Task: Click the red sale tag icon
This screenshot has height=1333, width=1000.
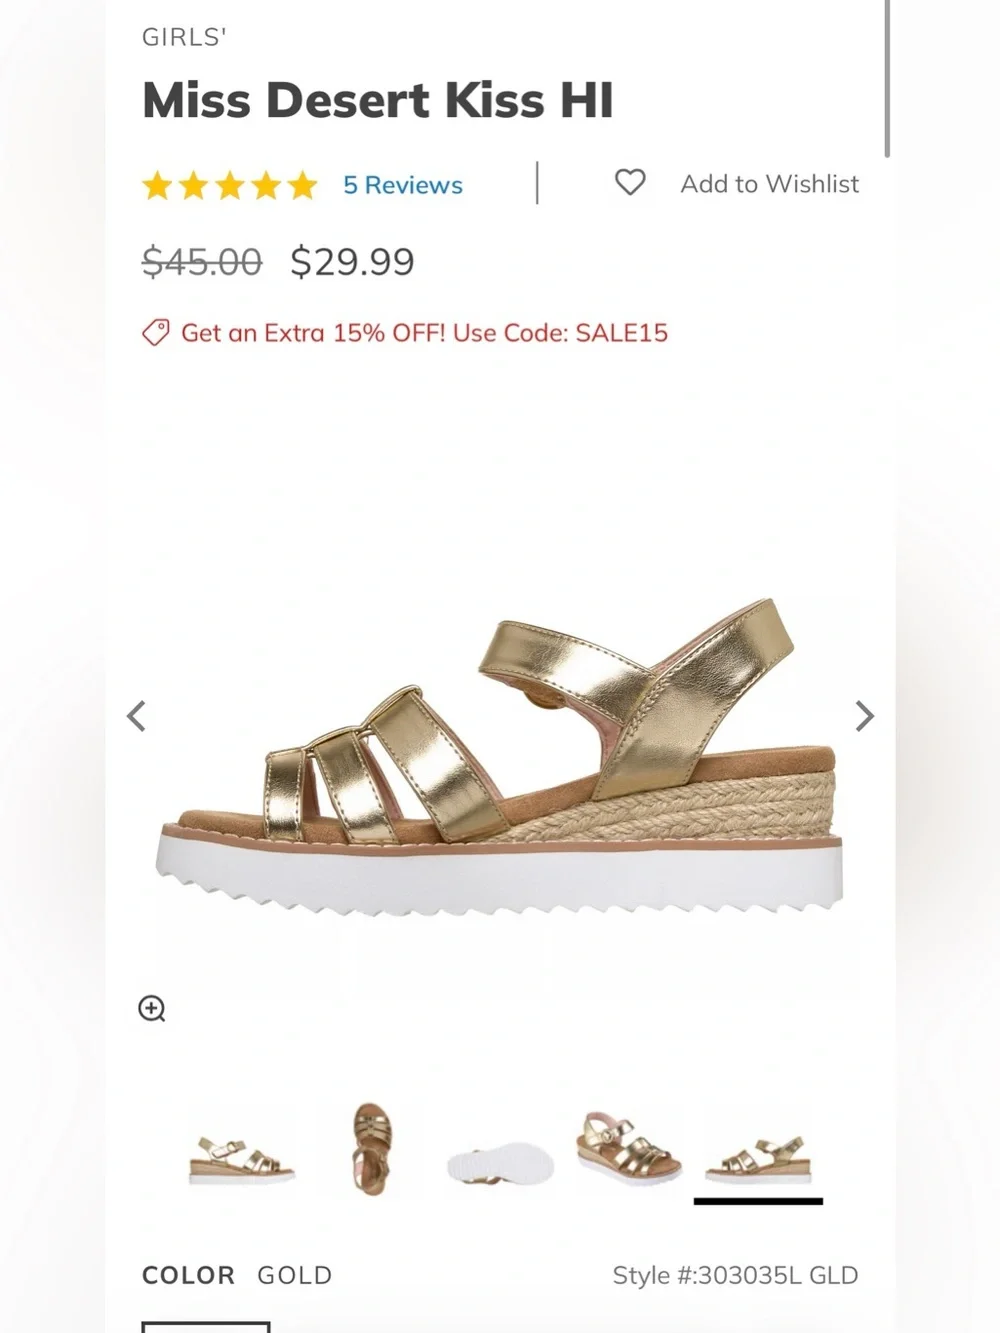Action: point(156,333)
